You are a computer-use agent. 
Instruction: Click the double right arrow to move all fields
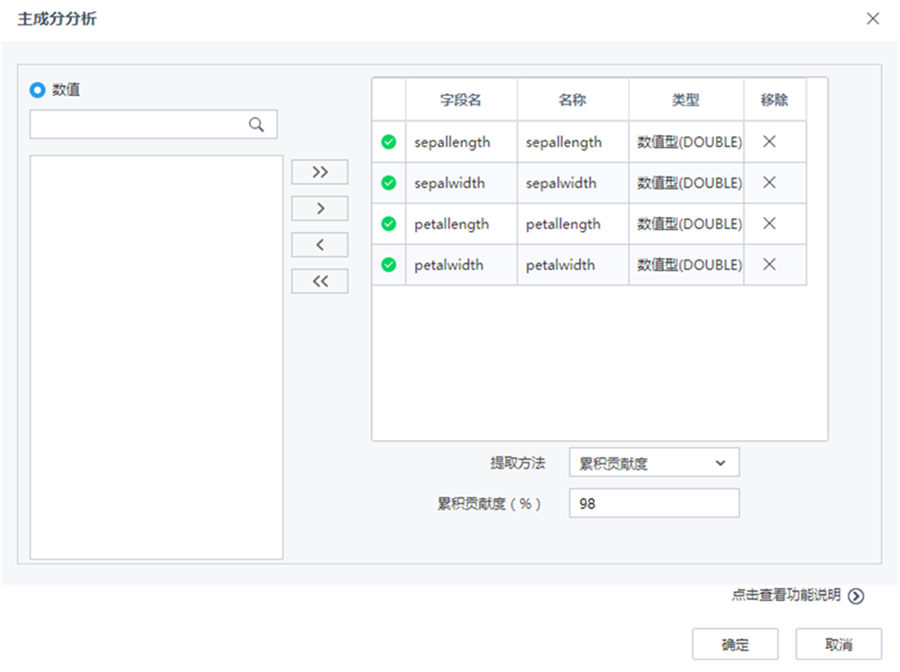coord(319,172)
